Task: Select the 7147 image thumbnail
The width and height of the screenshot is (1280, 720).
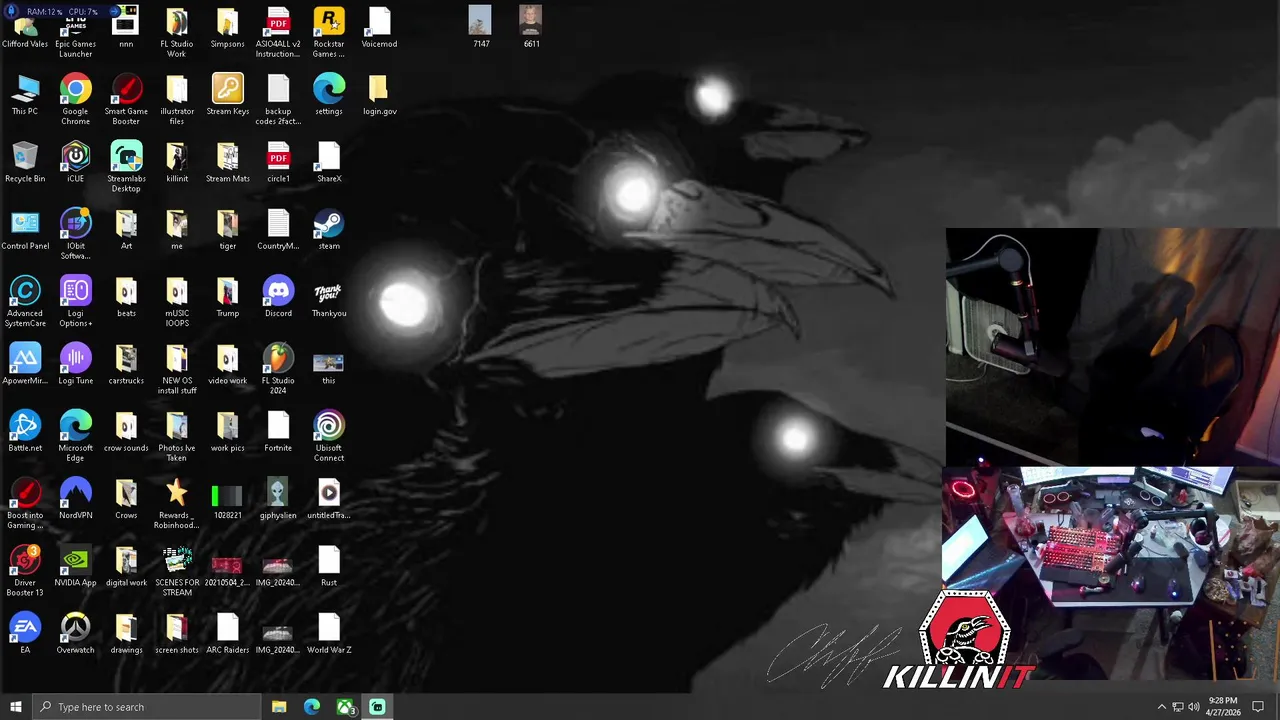Action: (x=481, y=27)
